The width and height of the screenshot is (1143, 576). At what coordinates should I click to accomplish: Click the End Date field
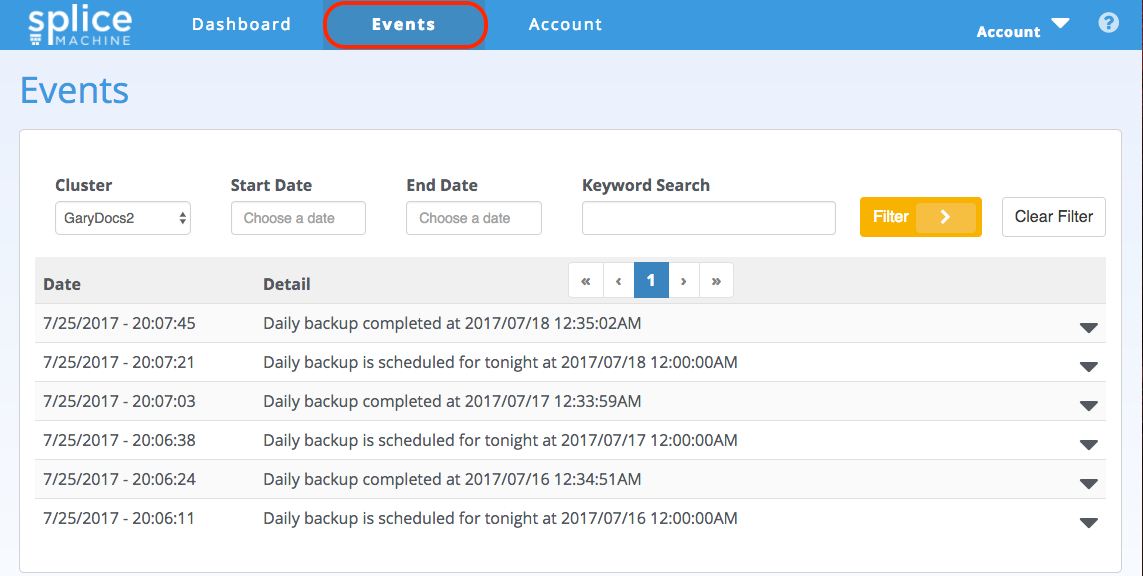tap(474, 218)
